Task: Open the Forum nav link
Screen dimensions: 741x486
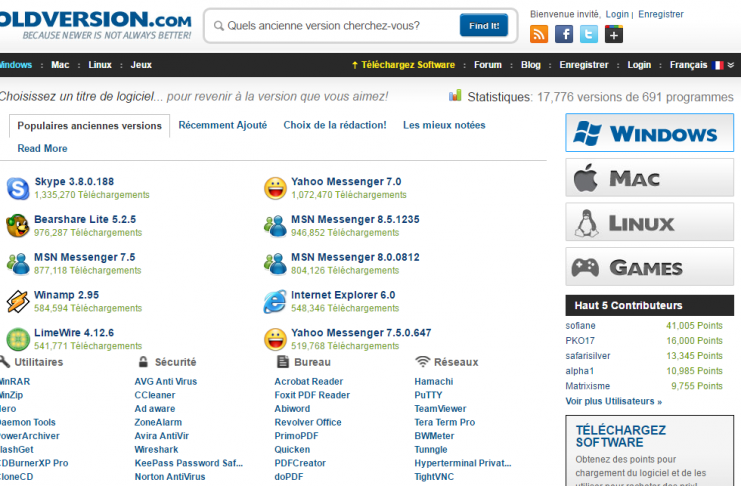Action: coord(488,65)
